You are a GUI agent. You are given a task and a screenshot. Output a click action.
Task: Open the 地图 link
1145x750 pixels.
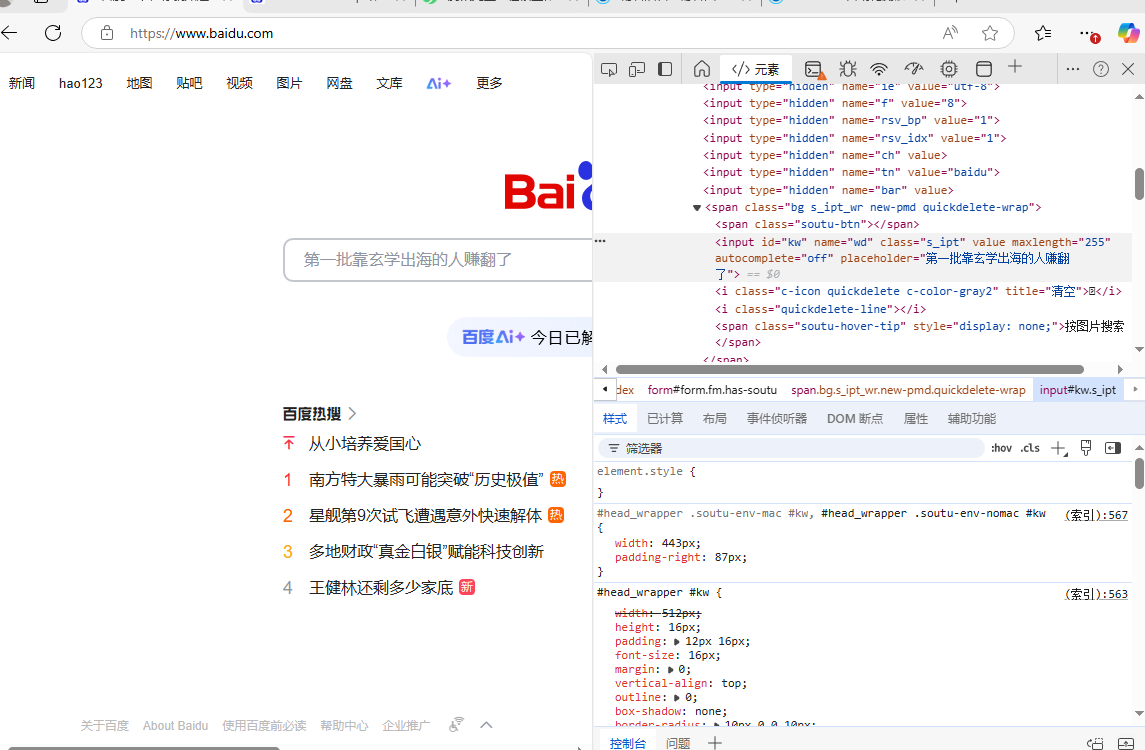[x=139, y=83]
